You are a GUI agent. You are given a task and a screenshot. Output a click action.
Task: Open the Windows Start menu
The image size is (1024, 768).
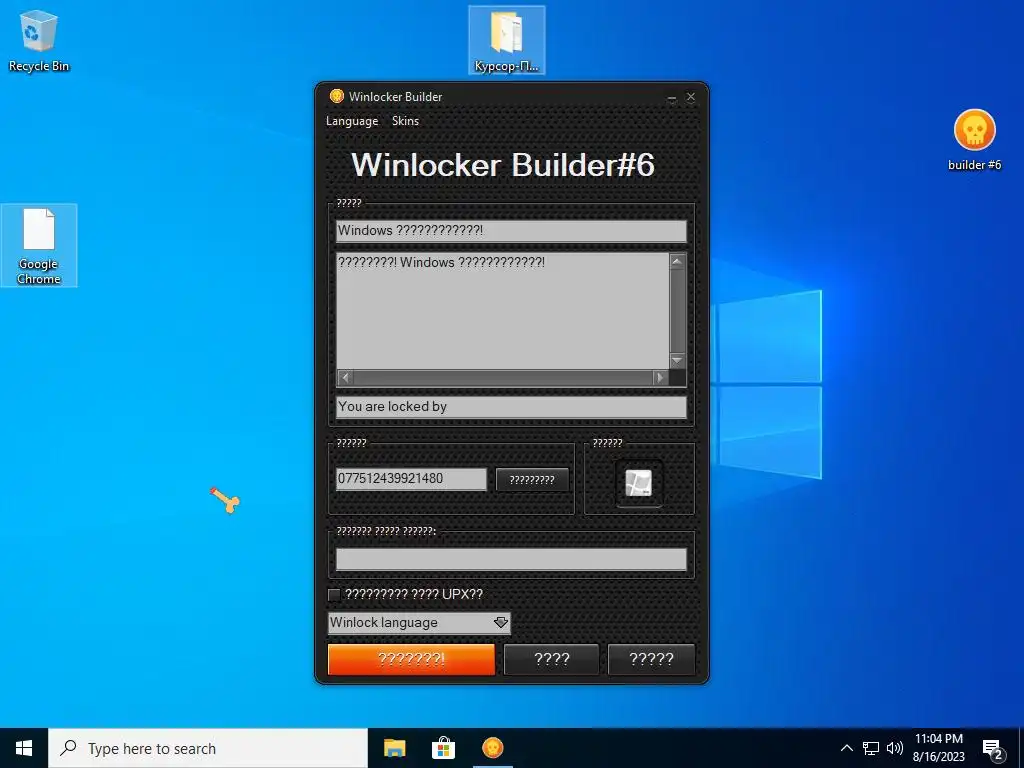24,748
